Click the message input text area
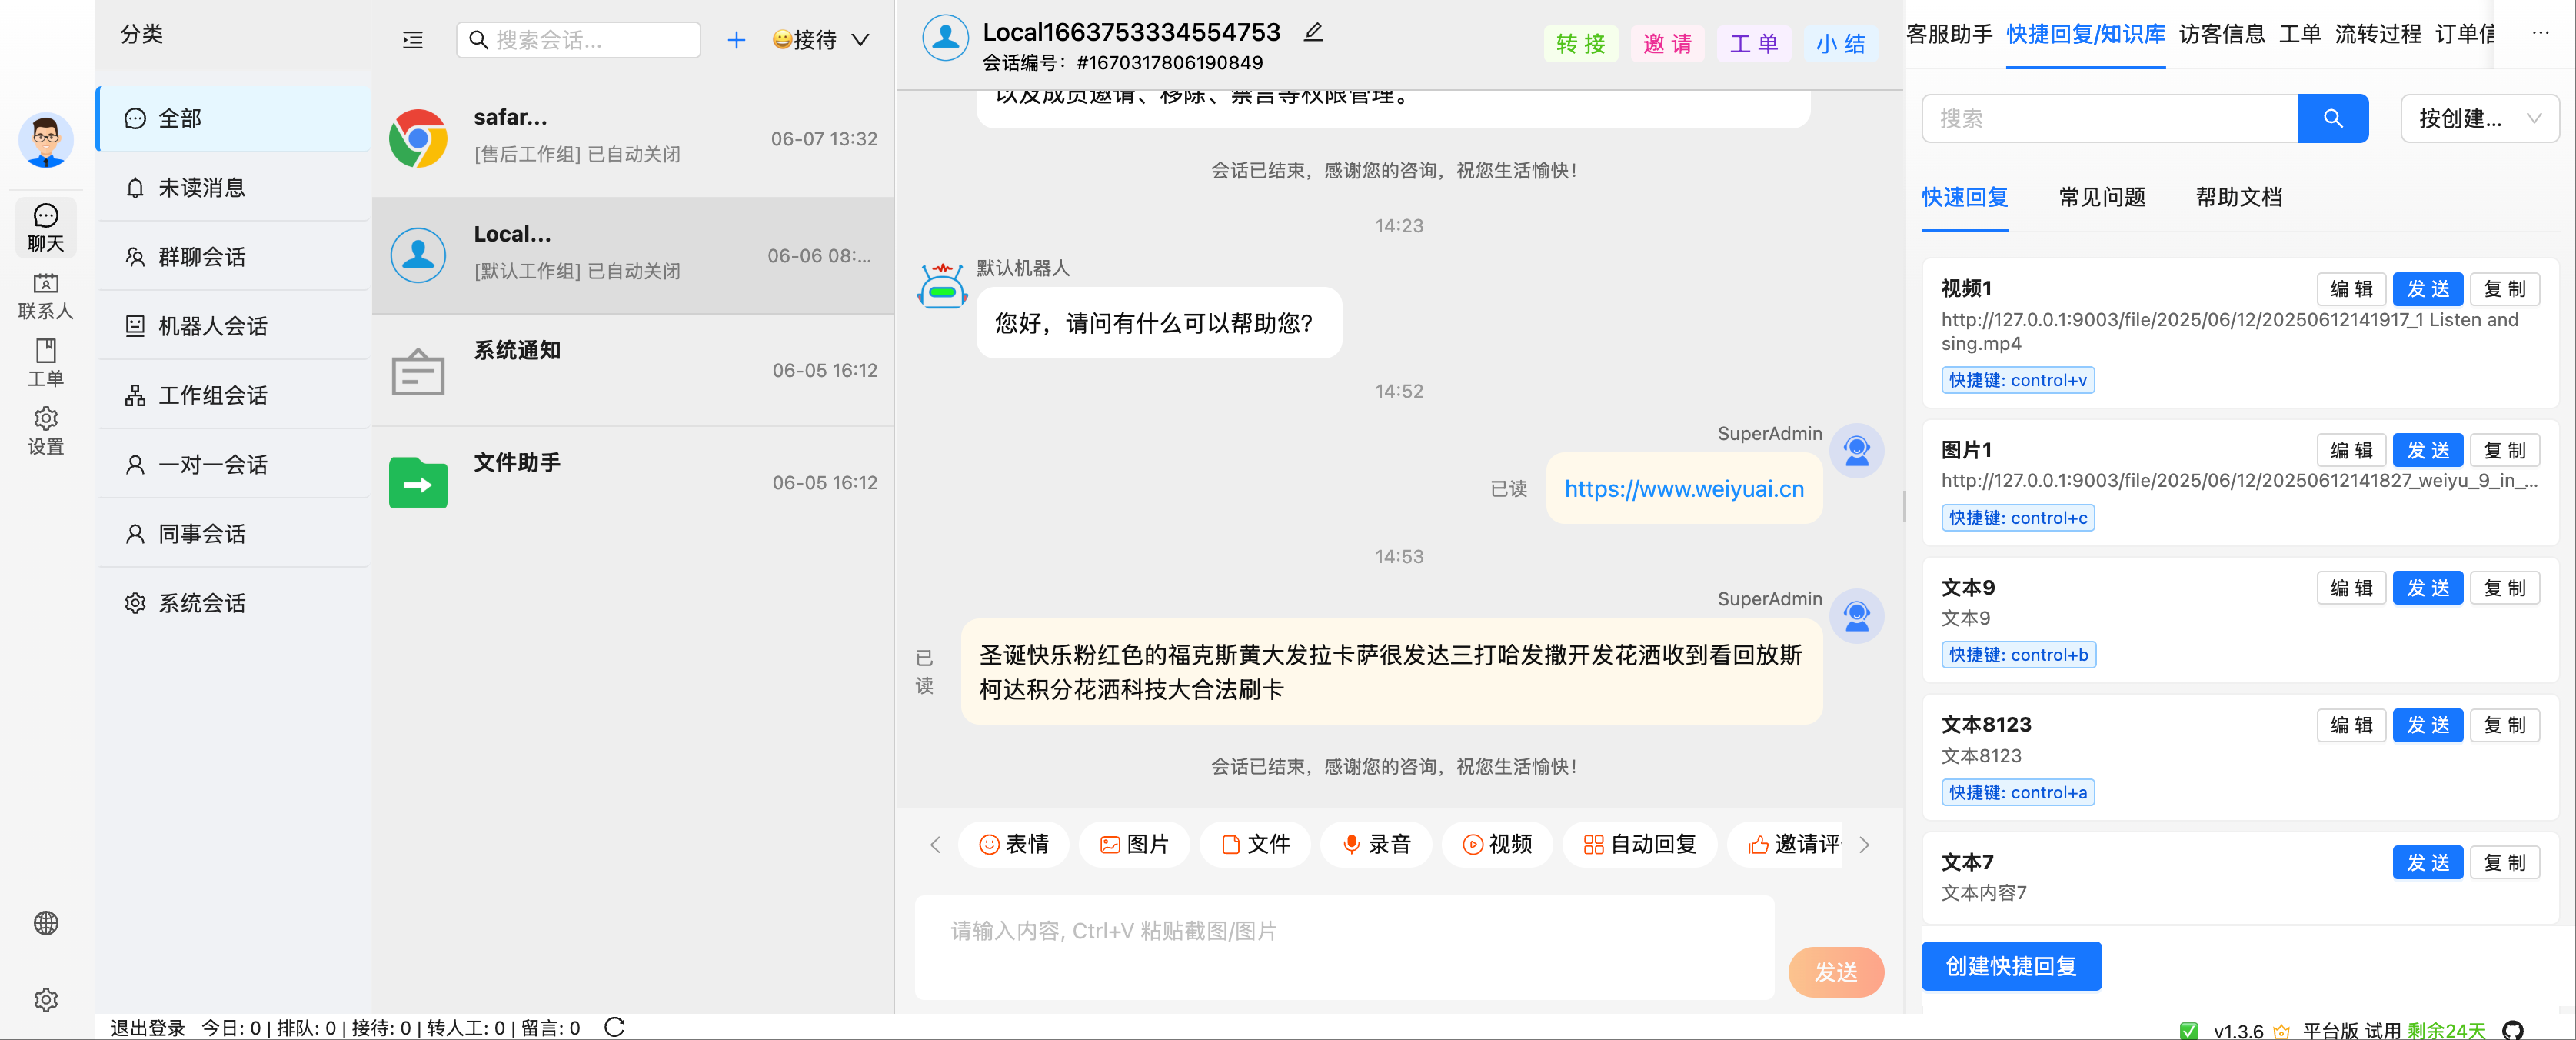2576x1040 pixels. click(1343, 946)
